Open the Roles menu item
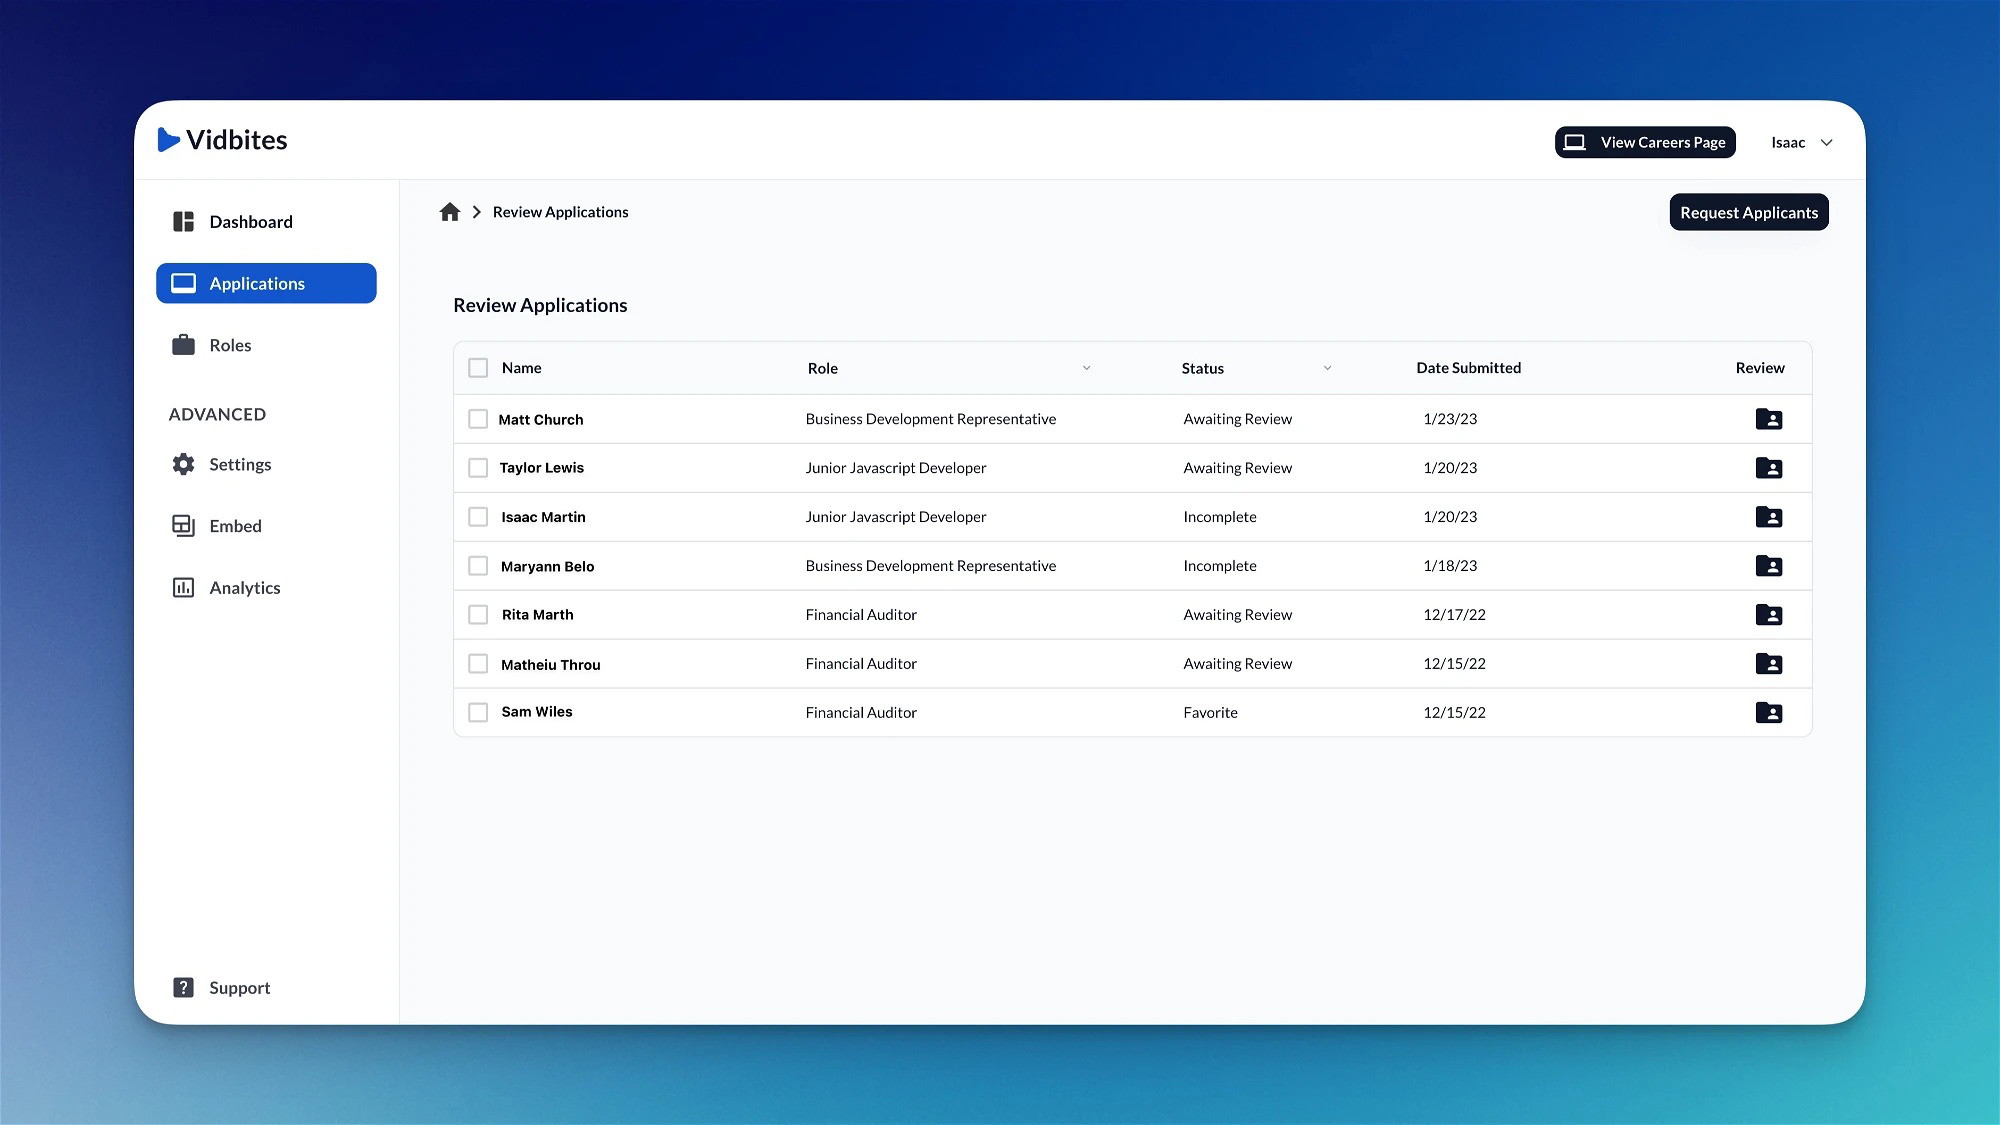The image size is (2000, 1125). click(x=229, y=345)
